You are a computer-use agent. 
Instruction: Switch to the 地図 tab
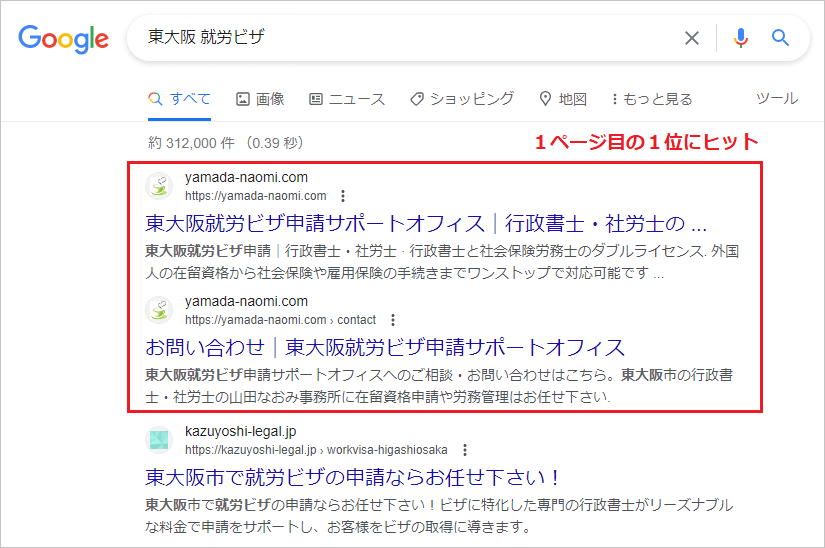point(563,99)
